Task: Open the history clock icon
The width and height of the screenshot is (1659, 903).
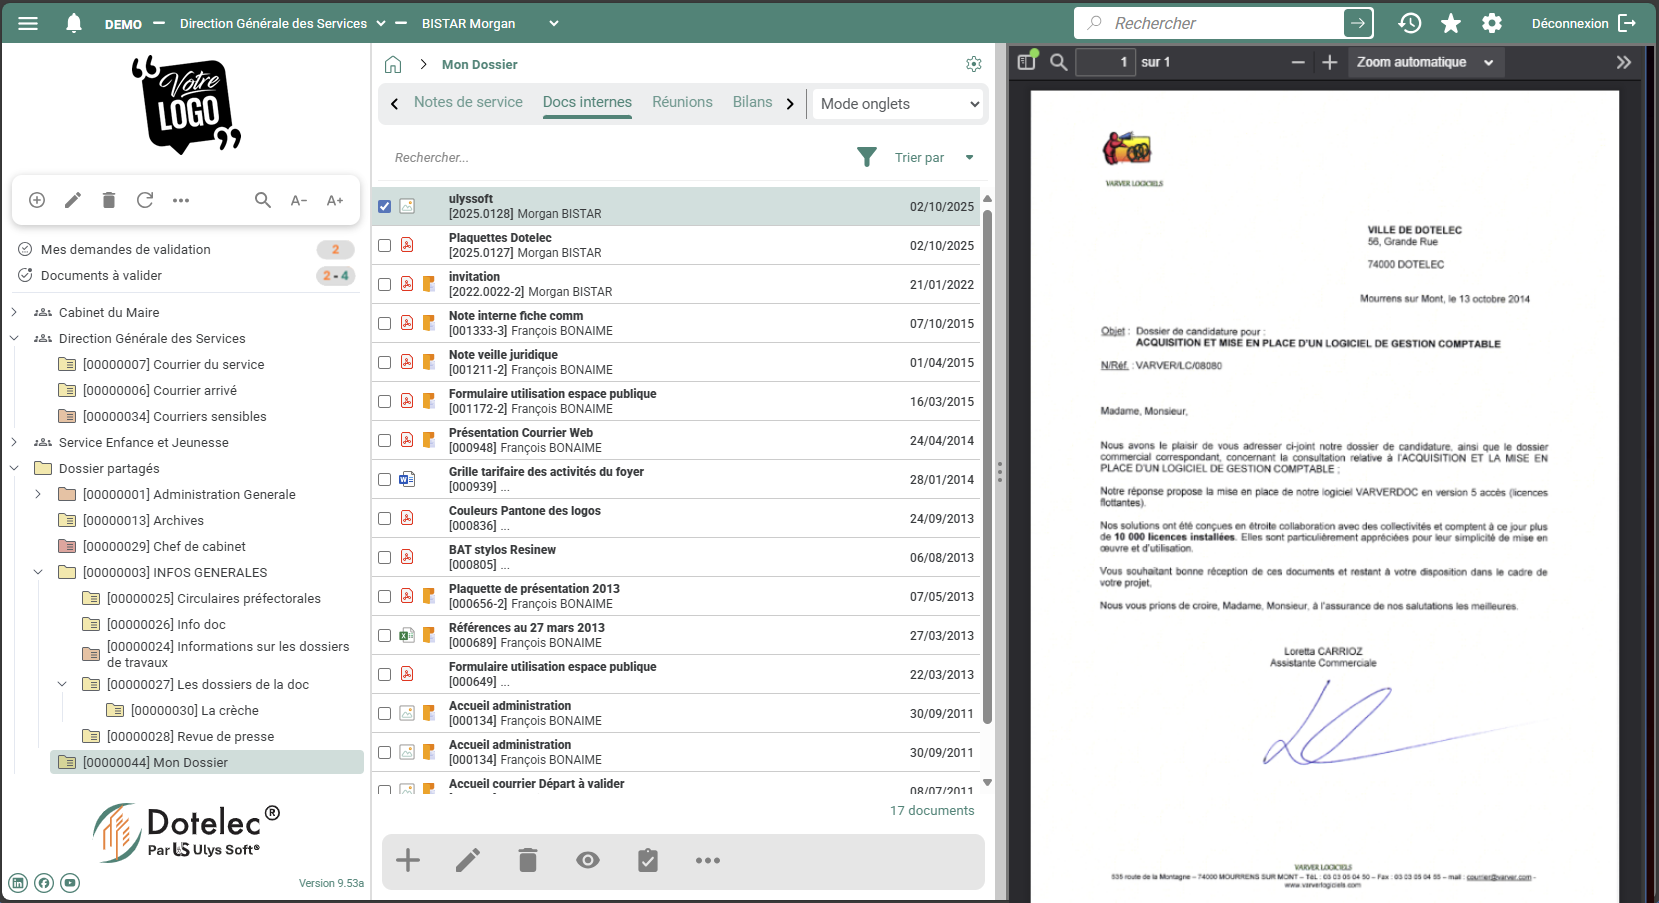Action: (x=1410, y=23)
